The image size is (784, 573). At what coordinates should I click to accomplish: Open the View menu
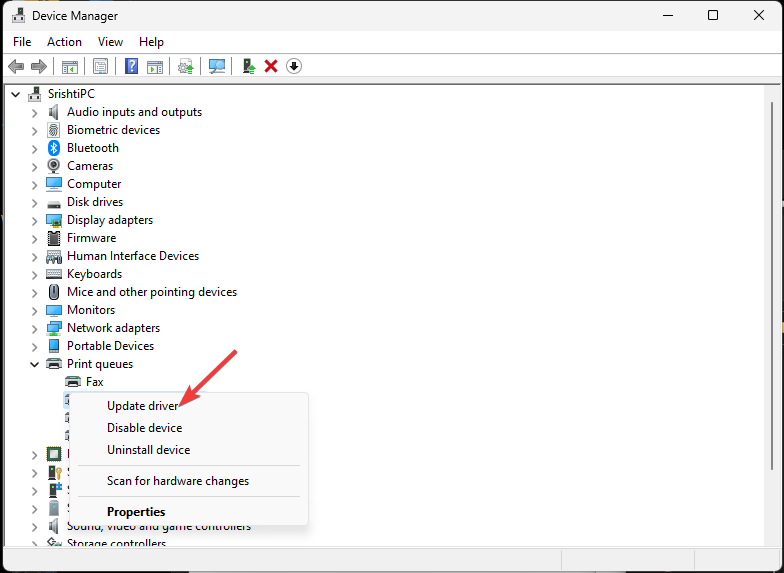(110, 42)
